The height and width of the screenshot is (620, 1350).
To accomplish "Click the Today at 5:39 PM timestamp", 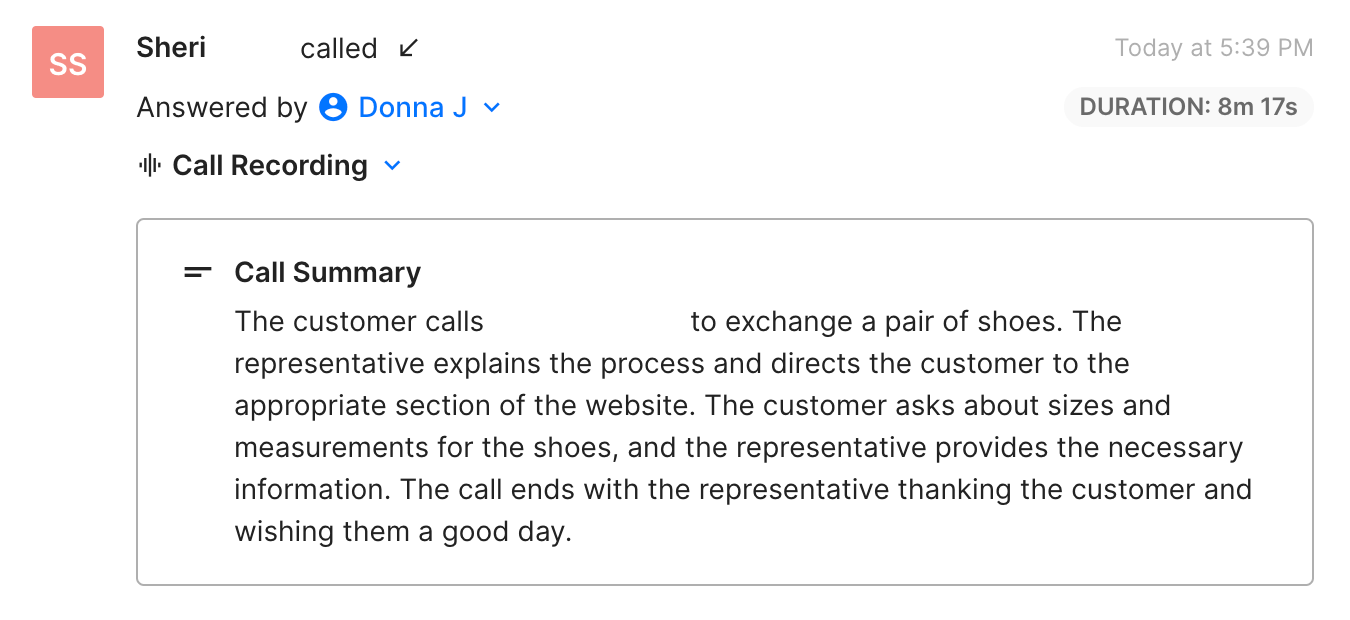I will pyautogui.click(x=1214, y=47).
